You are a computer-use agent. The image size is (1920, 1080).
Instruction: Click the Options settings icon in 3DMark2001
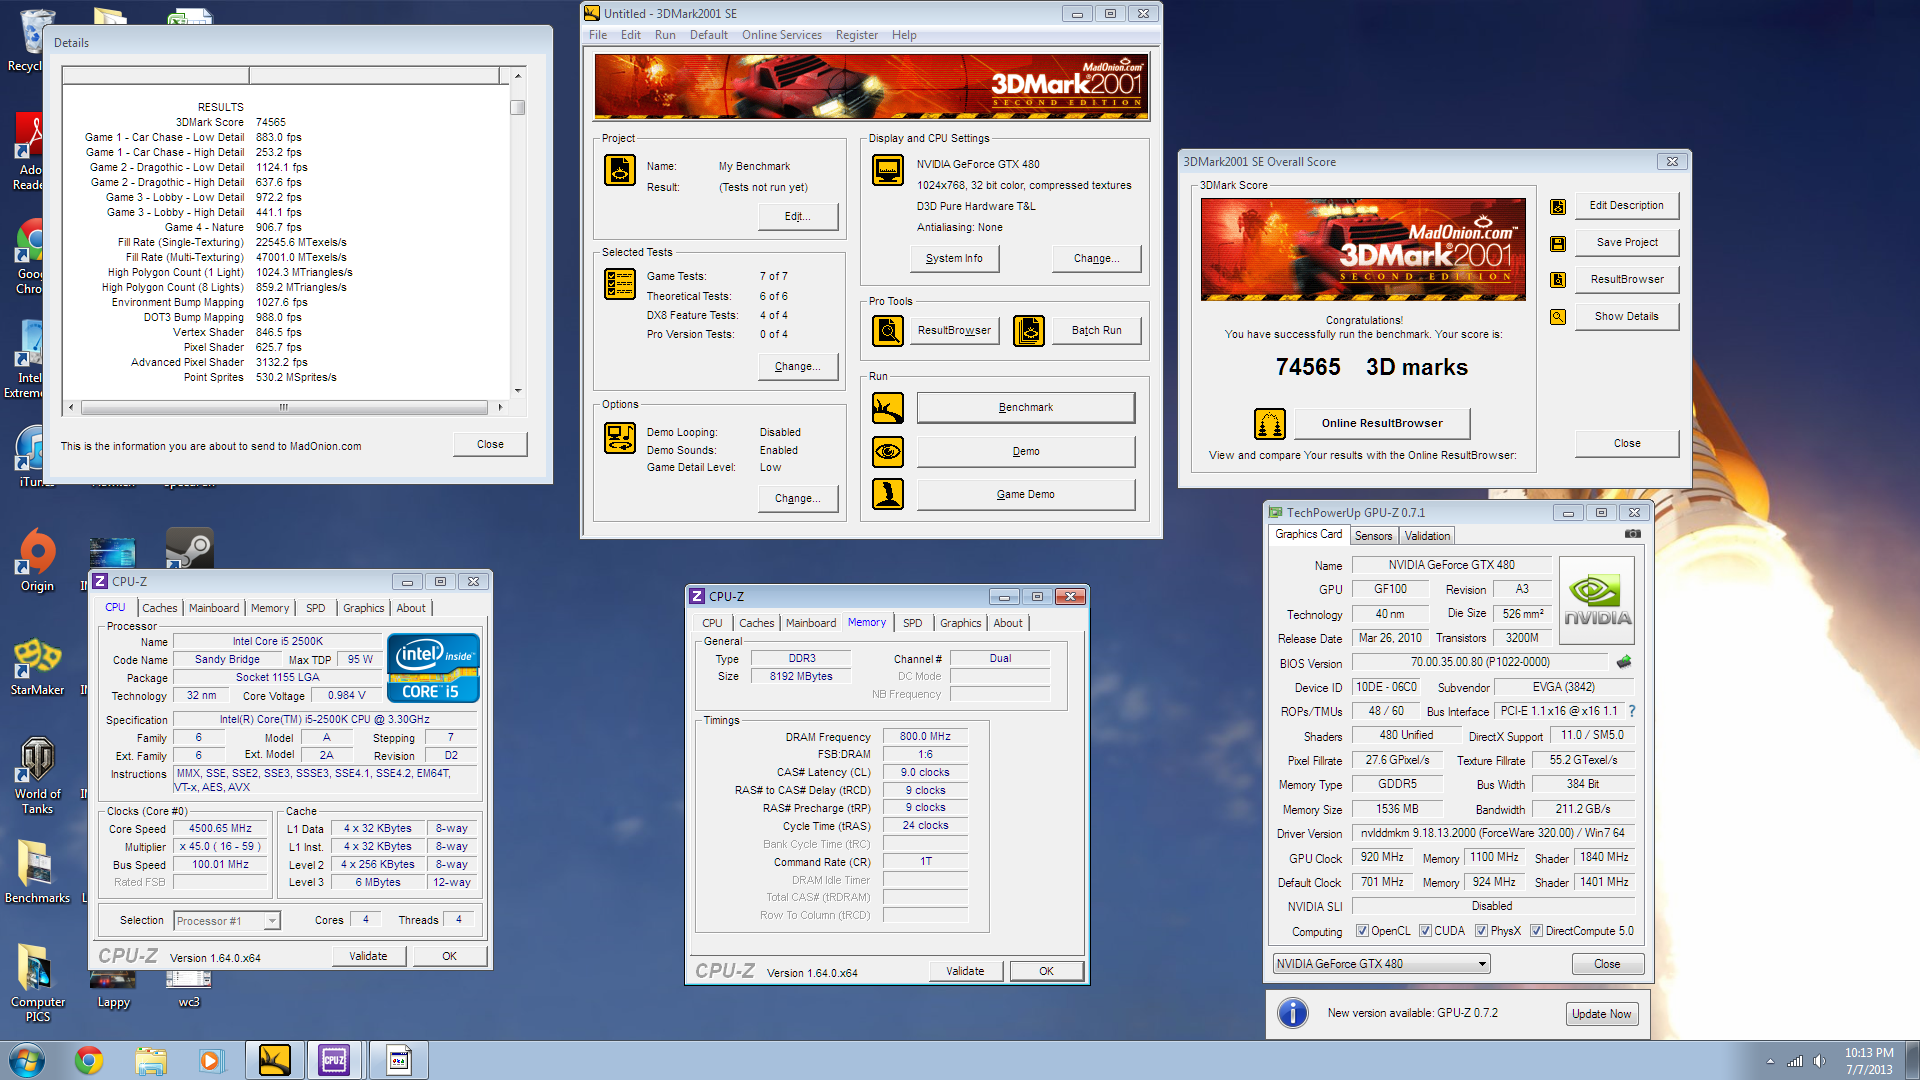pyautogui.click(x=619, y=438)
